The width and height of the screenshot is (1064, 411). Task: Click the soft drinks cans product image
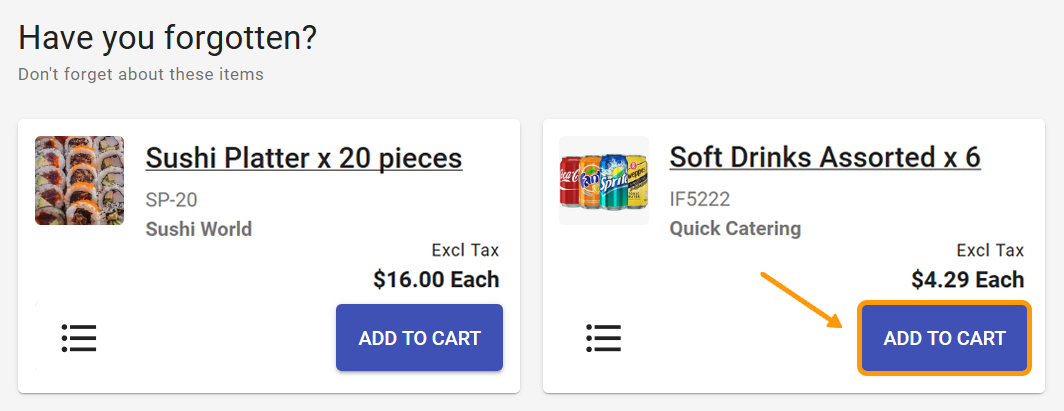tap(604, 180)
